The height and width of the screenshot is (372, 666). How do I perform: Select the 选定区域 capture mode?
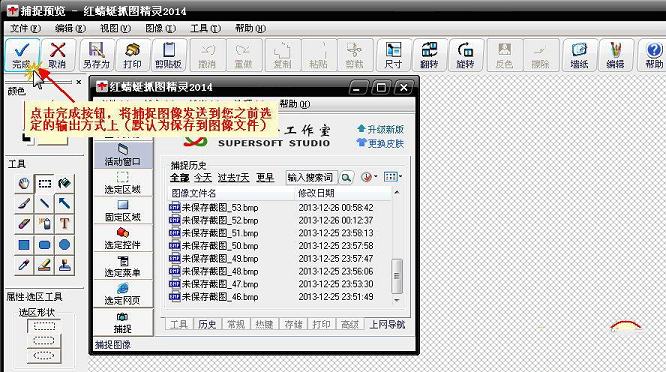tap(123, 183)
